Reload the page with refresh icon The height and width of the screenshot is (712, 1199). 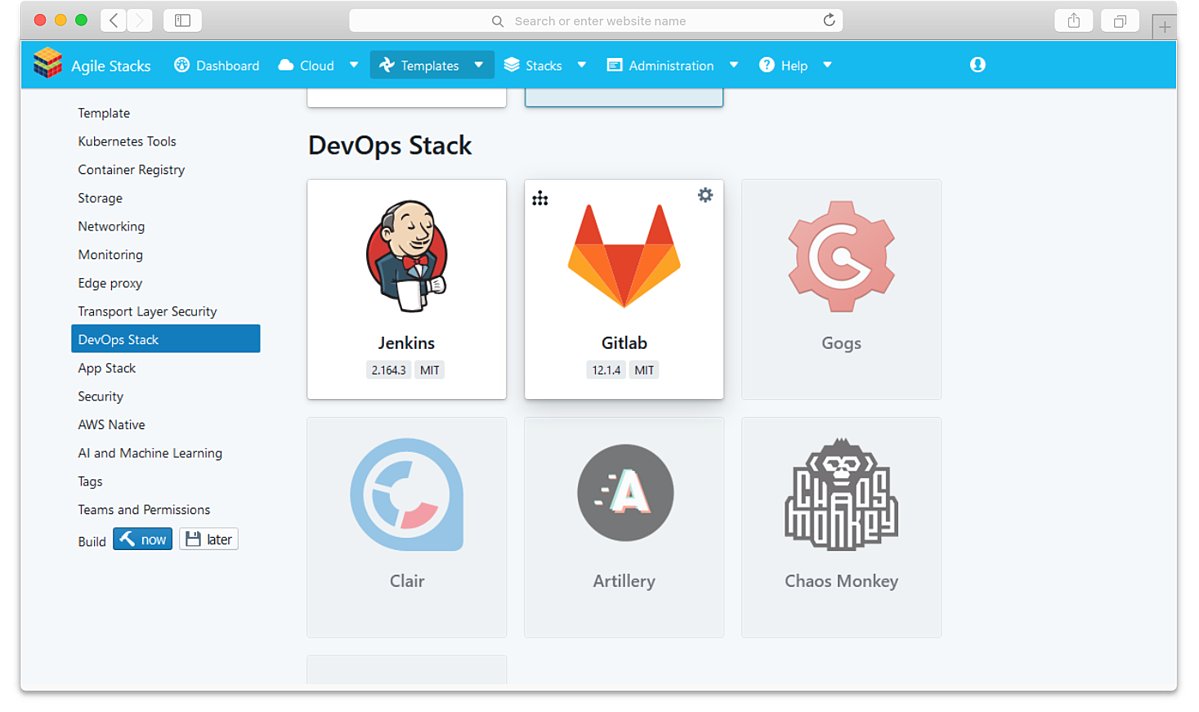[x=829, y=21]
